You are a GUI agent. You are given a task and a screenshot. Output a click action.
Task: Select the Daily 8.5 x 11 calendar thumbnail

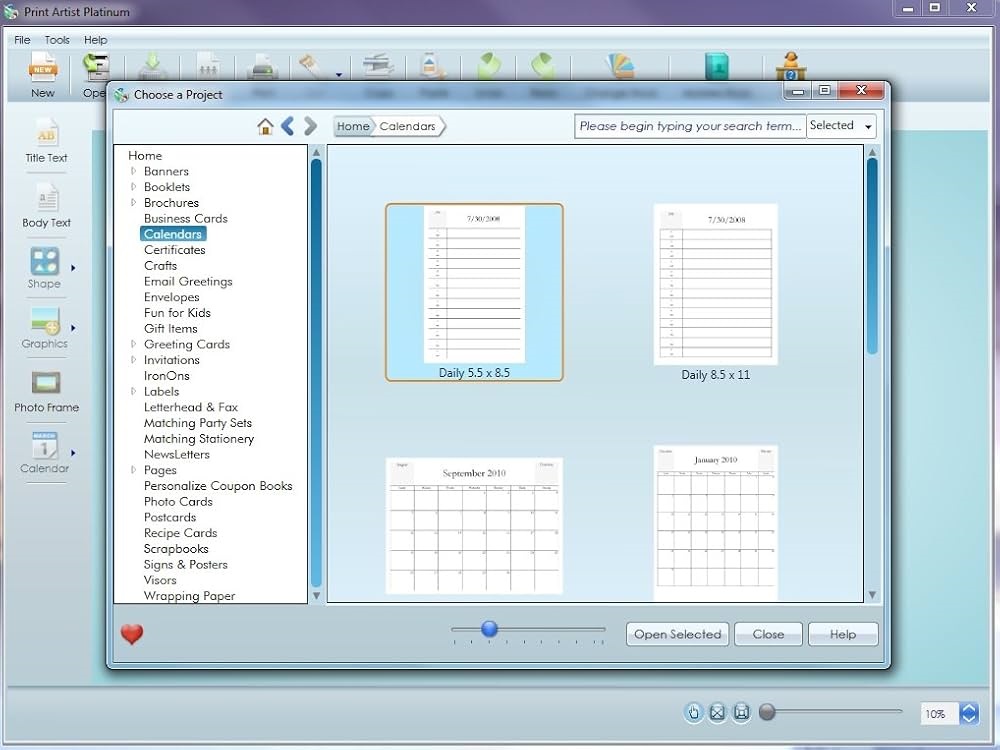point(716,293)
